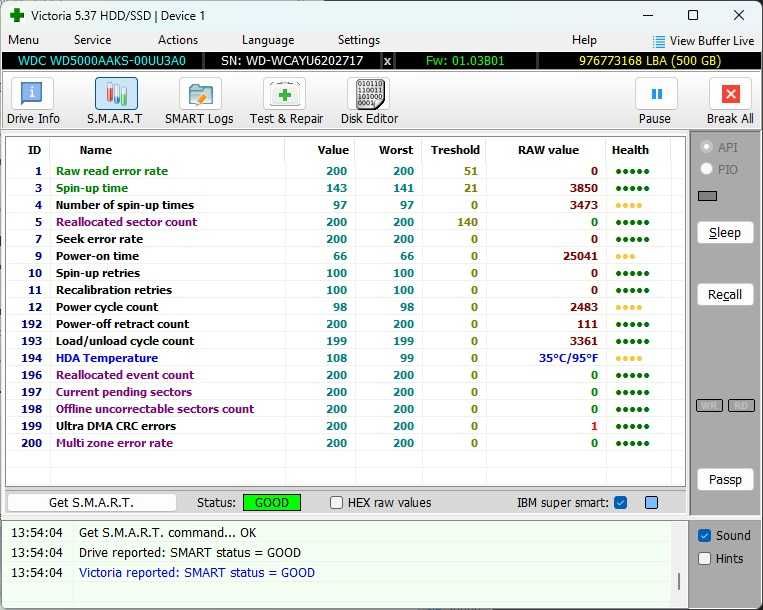Open the Service menu
Screen dimensions: 763x610
pos(92,40)
